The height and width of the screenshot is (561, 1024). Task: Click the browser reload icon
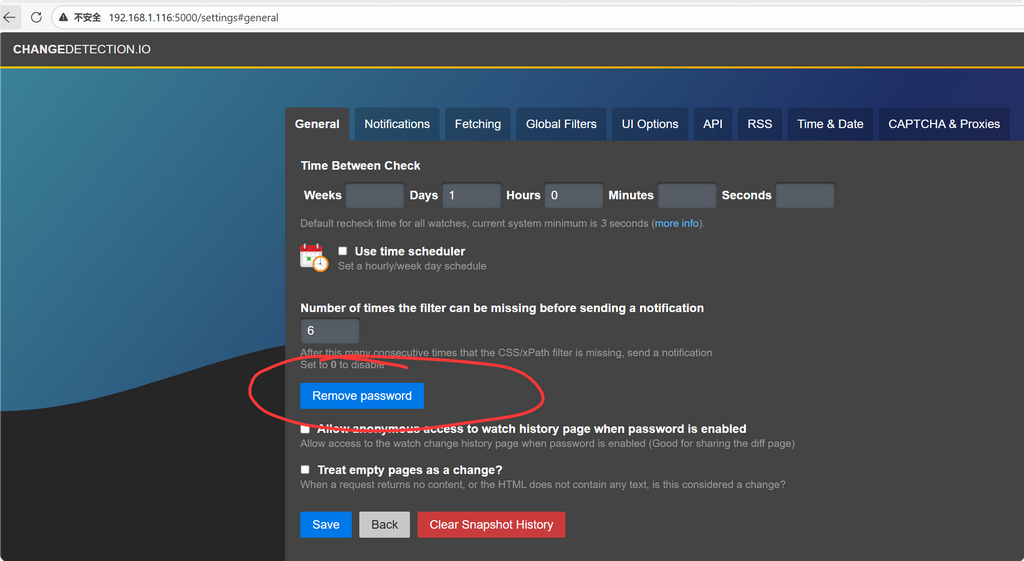tap(37, 17)
